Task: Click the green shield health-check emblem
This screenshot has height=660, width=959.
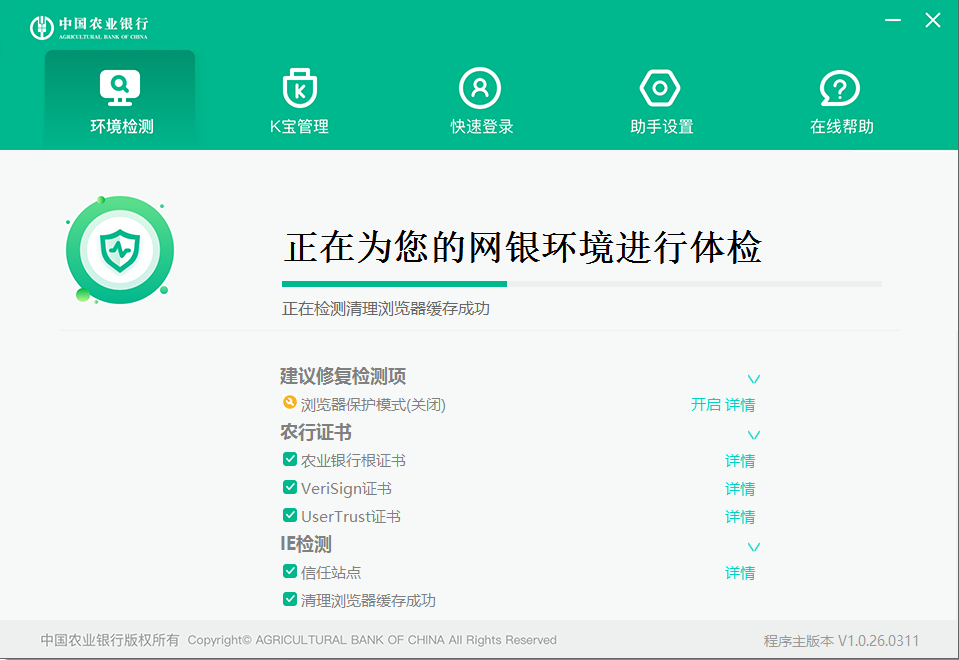Action: coord(120,250)
